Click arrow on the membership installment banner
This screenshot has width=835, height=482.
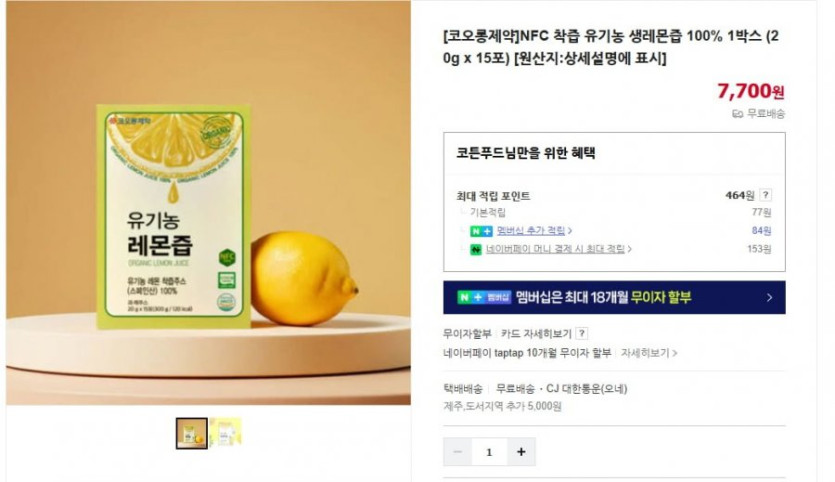coord(769,298)
